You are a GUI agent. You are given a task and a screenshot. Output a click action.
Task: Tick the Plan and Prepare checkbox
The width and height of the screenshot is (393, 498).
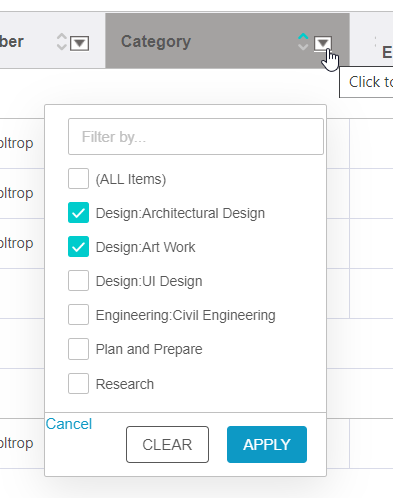click(78, 349)
